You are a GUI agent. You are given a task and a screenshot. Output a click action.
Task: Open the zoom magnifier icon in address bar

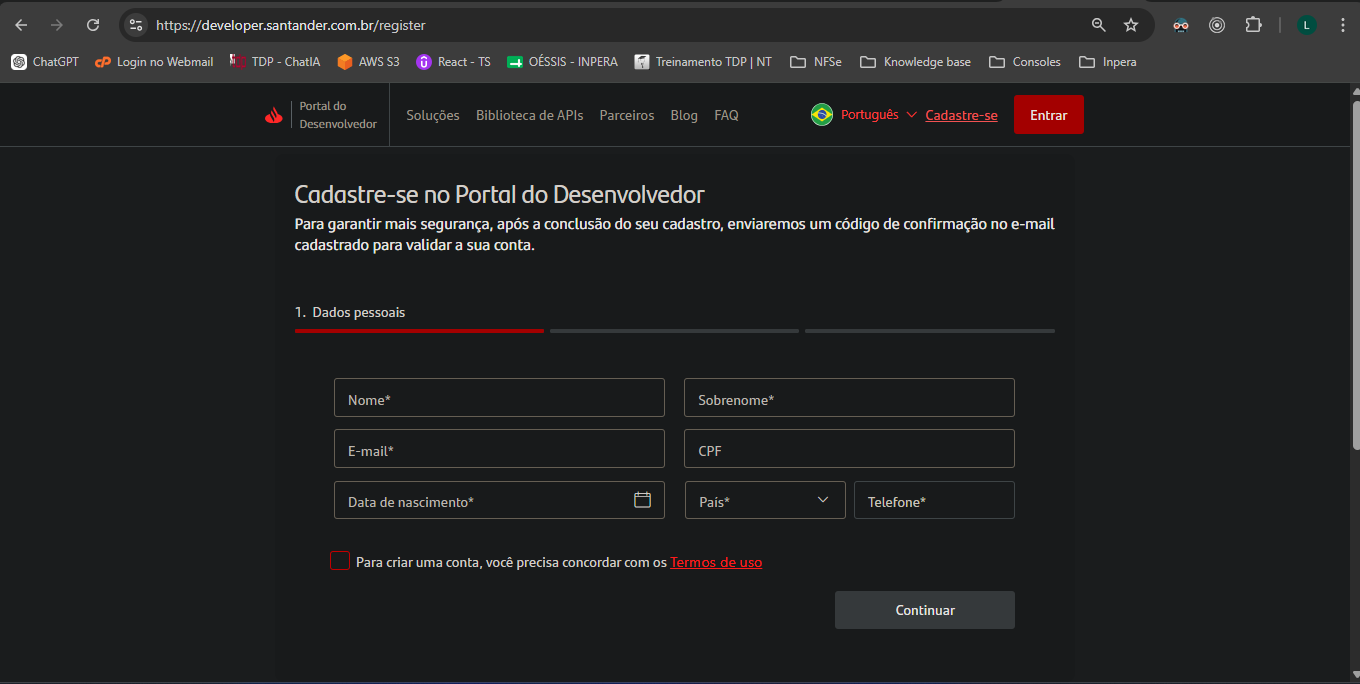point(1098,25)
